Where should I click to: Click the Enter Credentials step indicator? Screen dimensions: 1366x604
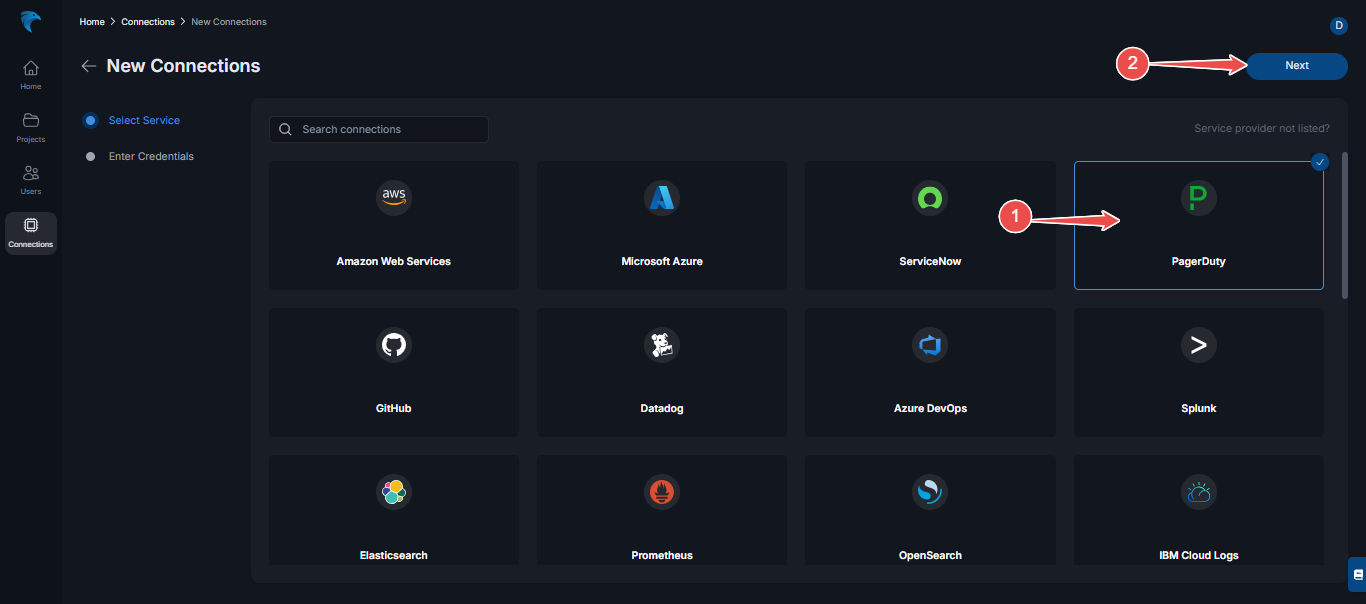(x=151, y=156)
